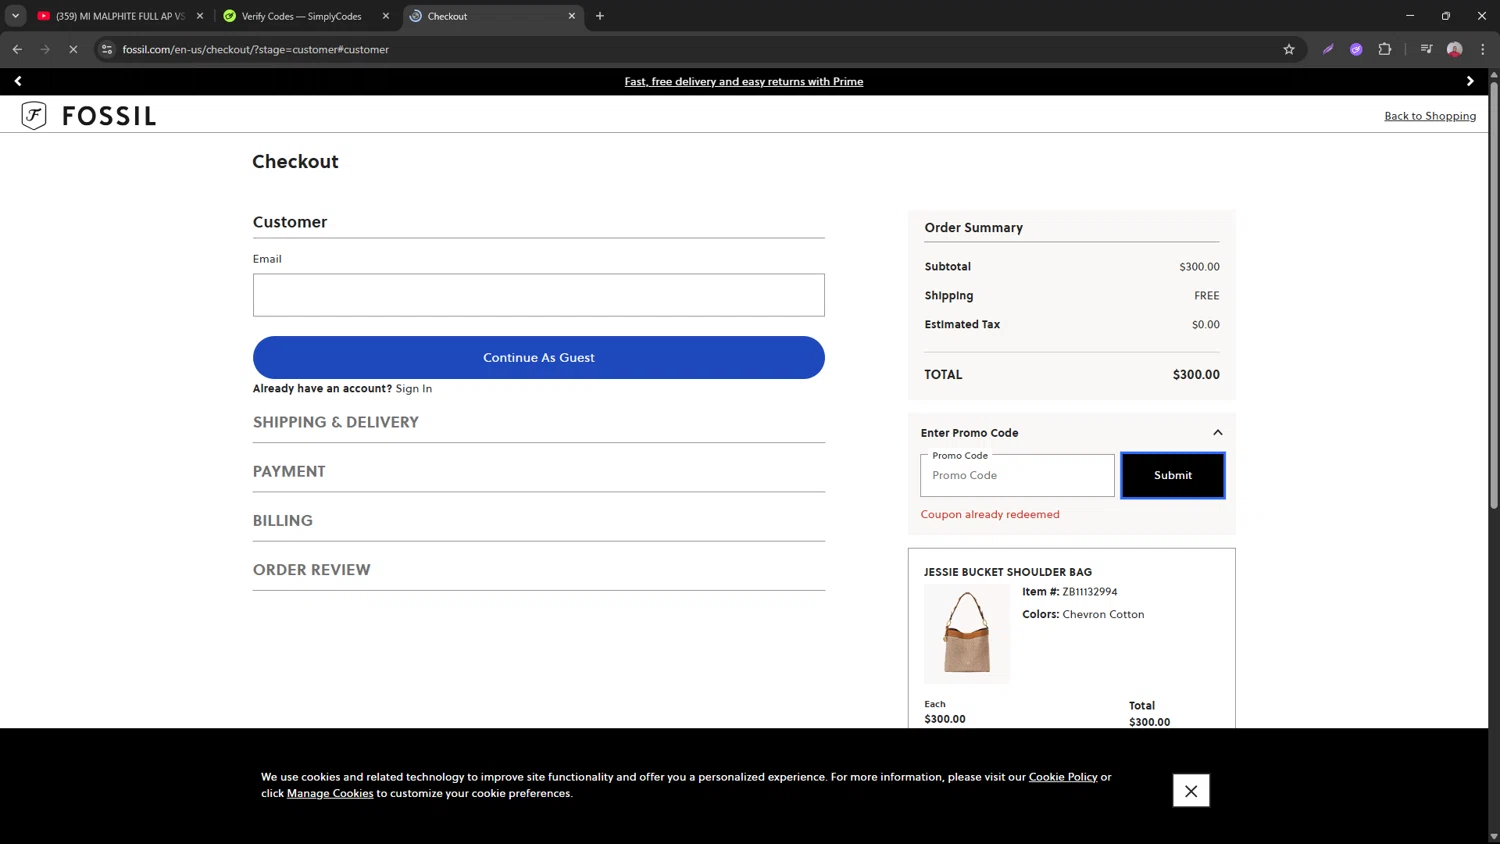Close the cookie notice banner
The height and width of the screenshot is (844, 1500).
click(1191, 791)
